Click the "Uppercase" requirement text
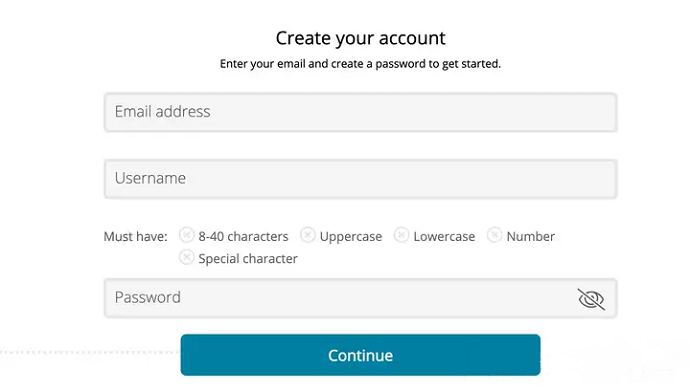Image resolution: width=690 pixels, height=391 pixels. click(x=351, y=237)
